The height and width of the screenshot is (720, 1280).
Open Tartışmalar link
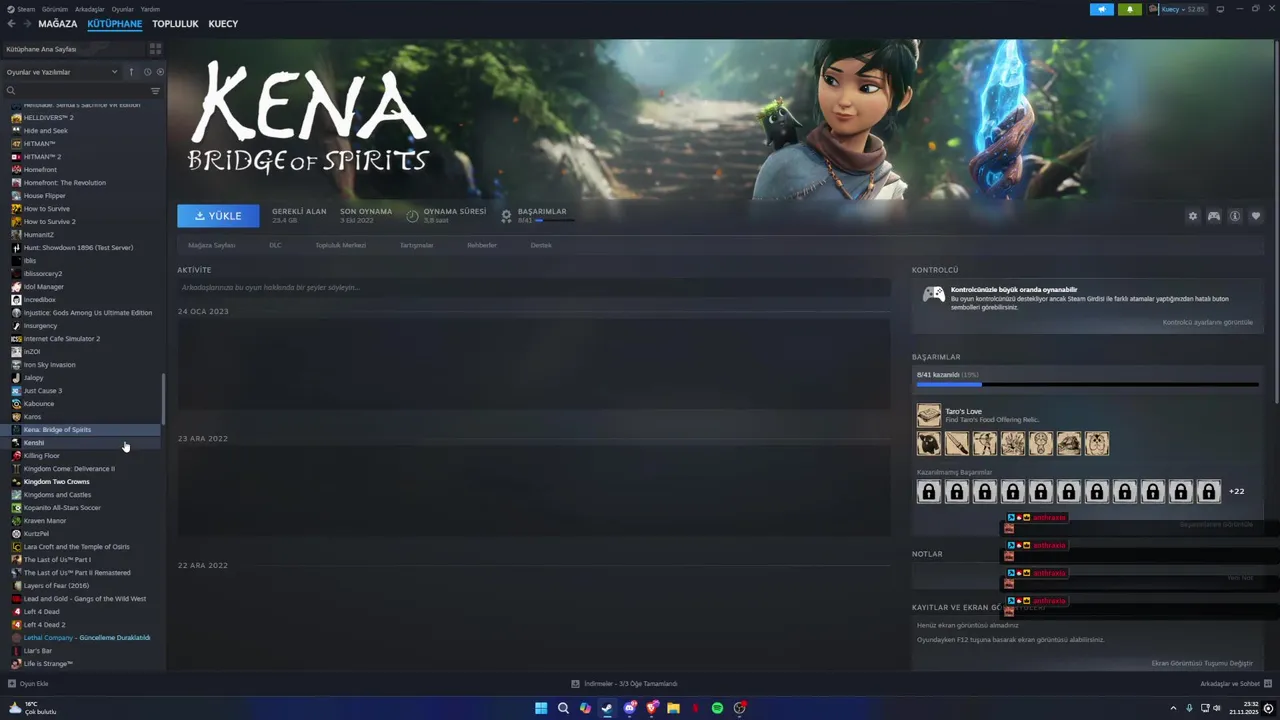[416, 245]
